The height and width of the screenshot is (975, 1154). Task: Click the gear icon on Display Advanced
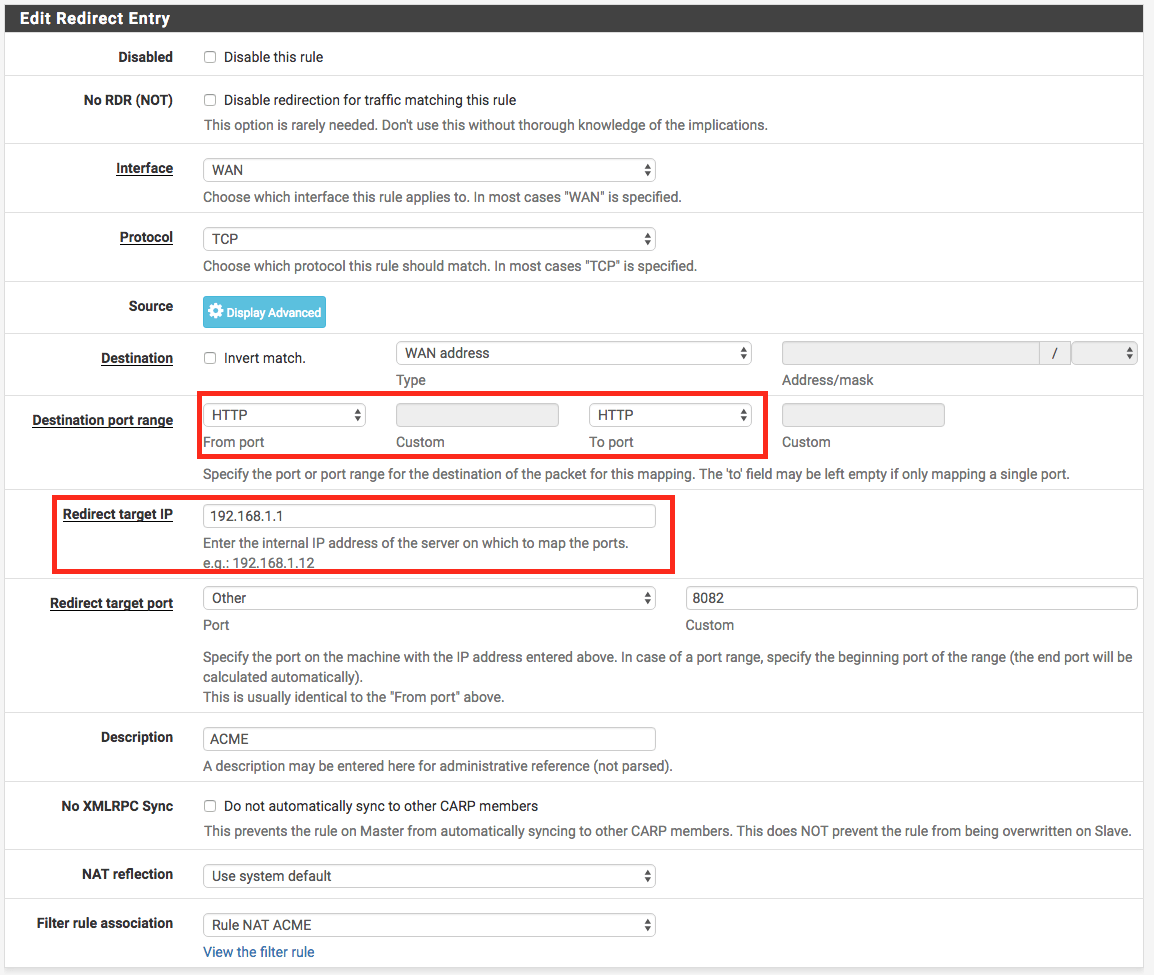[x=215, y=312]
